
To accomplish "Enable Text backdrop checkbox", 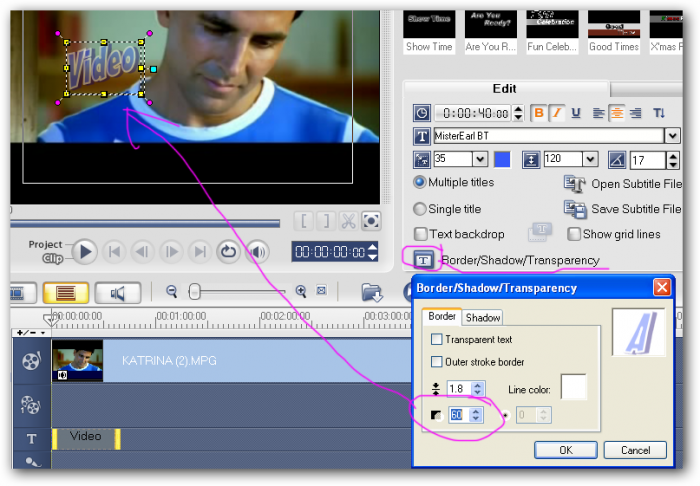I will coord(421,234).
